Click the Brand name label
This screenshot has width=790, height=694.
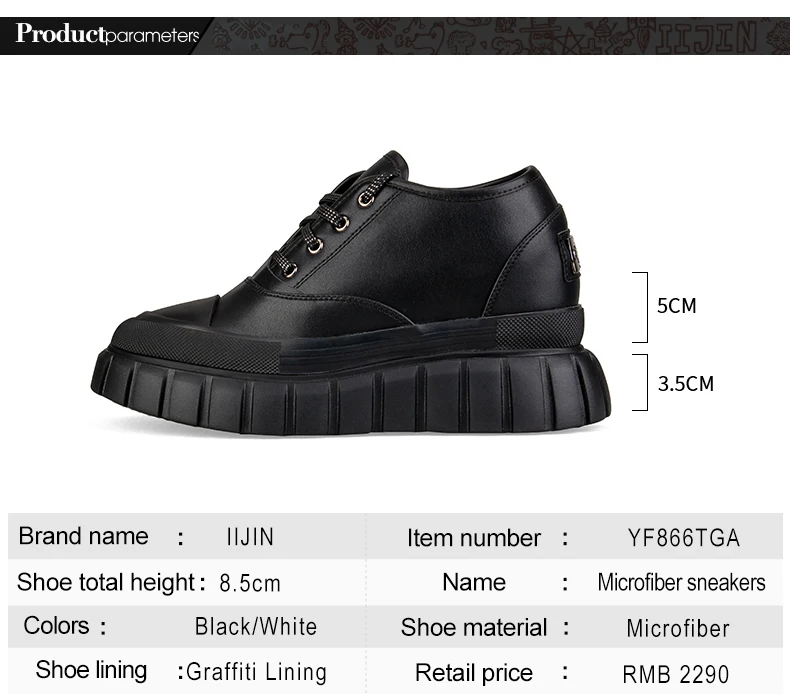tap(84, 536)
